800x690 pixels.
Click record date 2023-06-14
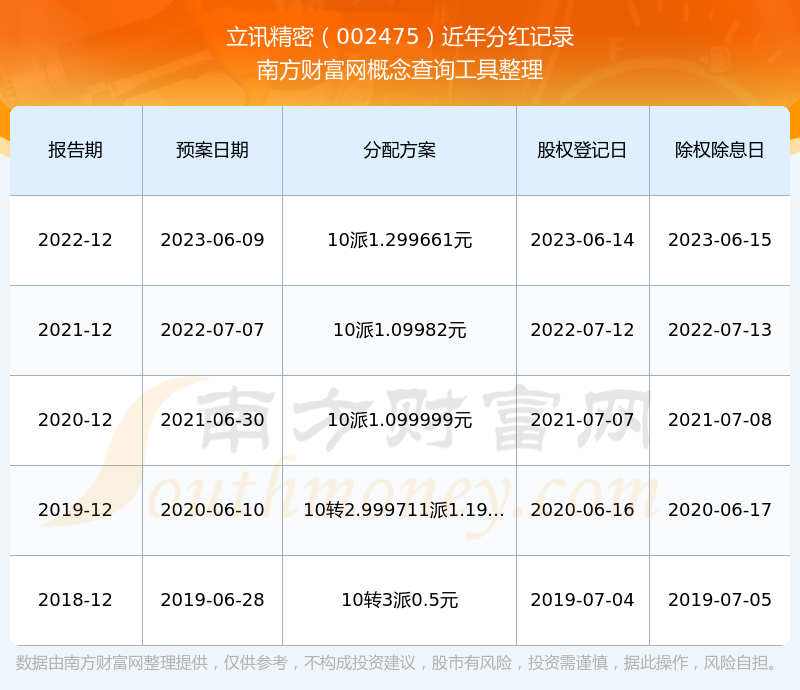point(582,240)
